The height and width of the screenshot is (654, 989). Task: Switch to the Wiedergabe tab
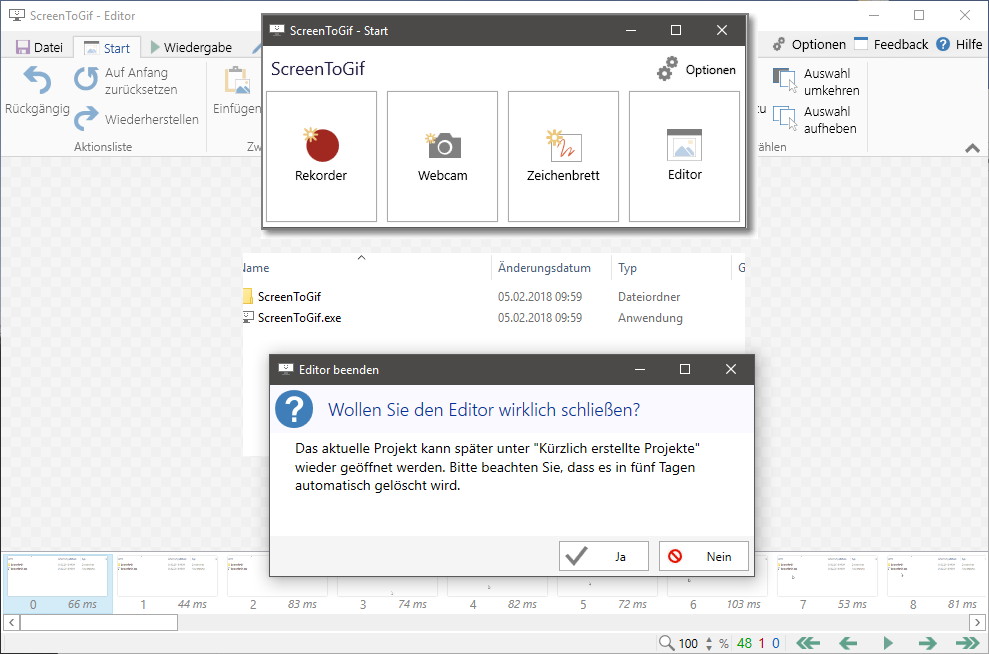pyautogui.click(x=190, y=47)
